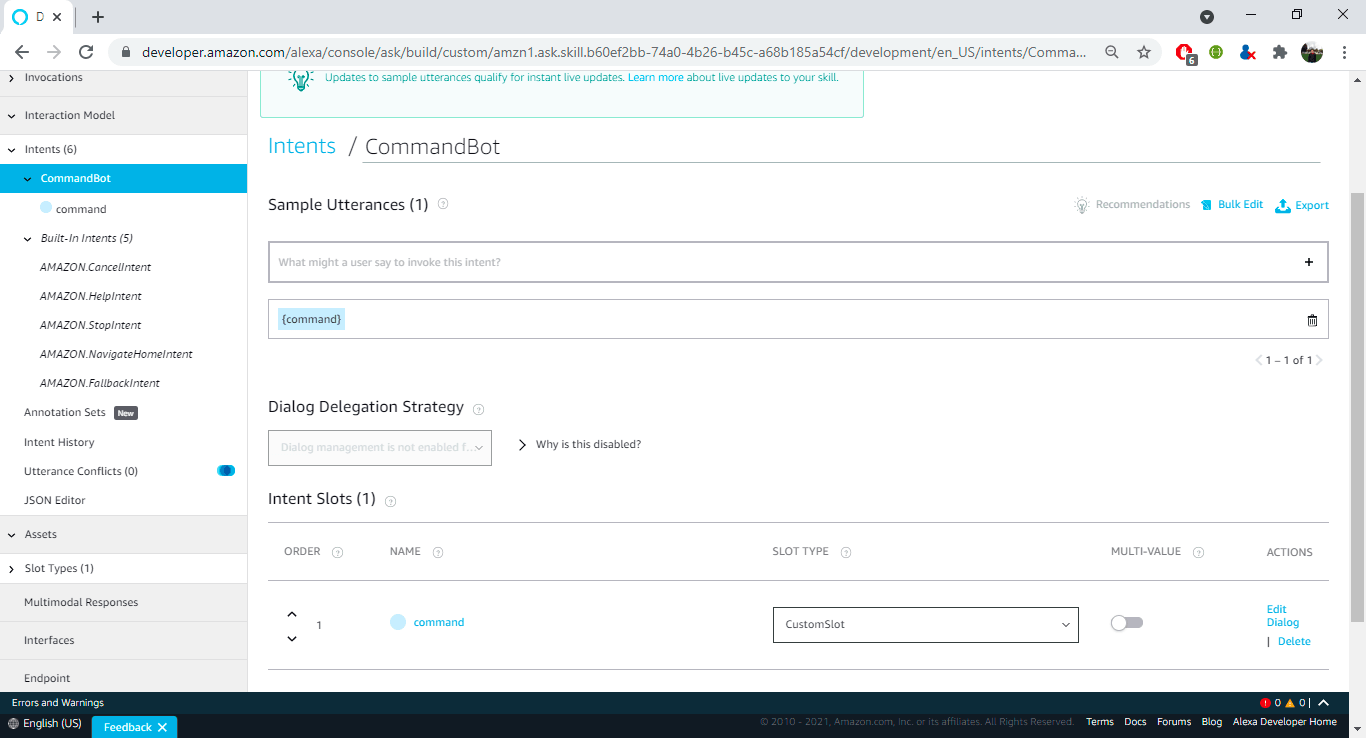Open AMAZON.FallbackIntent
Image resolution: width=1366 pixels, height=738 pixels.
(100, 384)
